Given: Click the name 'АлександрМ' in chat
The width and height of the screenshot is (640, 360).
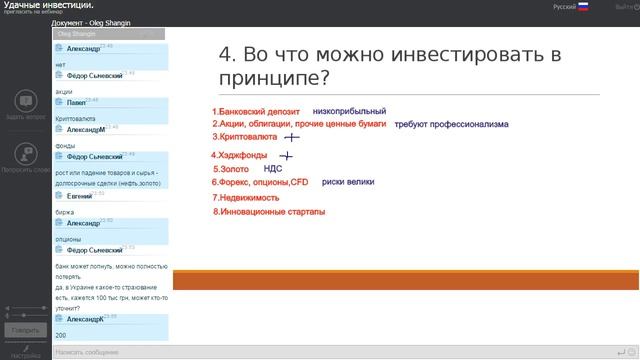Looking at the screenshot, I should tap(86, 129).
